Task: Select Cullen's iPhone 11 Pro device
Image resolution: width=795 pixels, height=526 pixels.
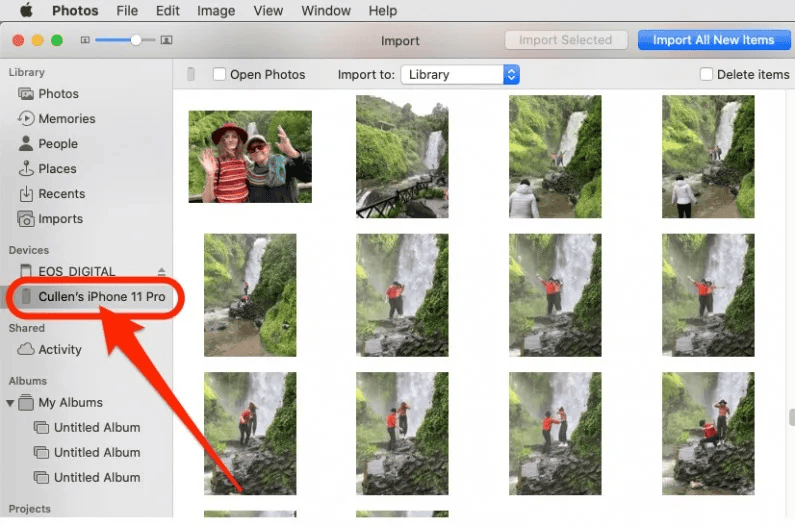Action: [x=101, y=297]
